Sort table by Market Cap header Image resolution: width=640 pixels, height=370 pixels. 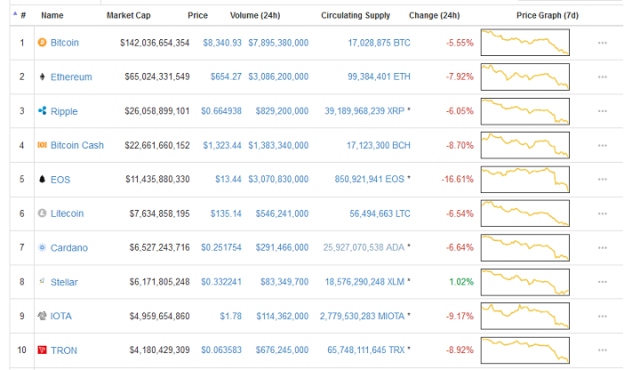[x=129, y=16]
